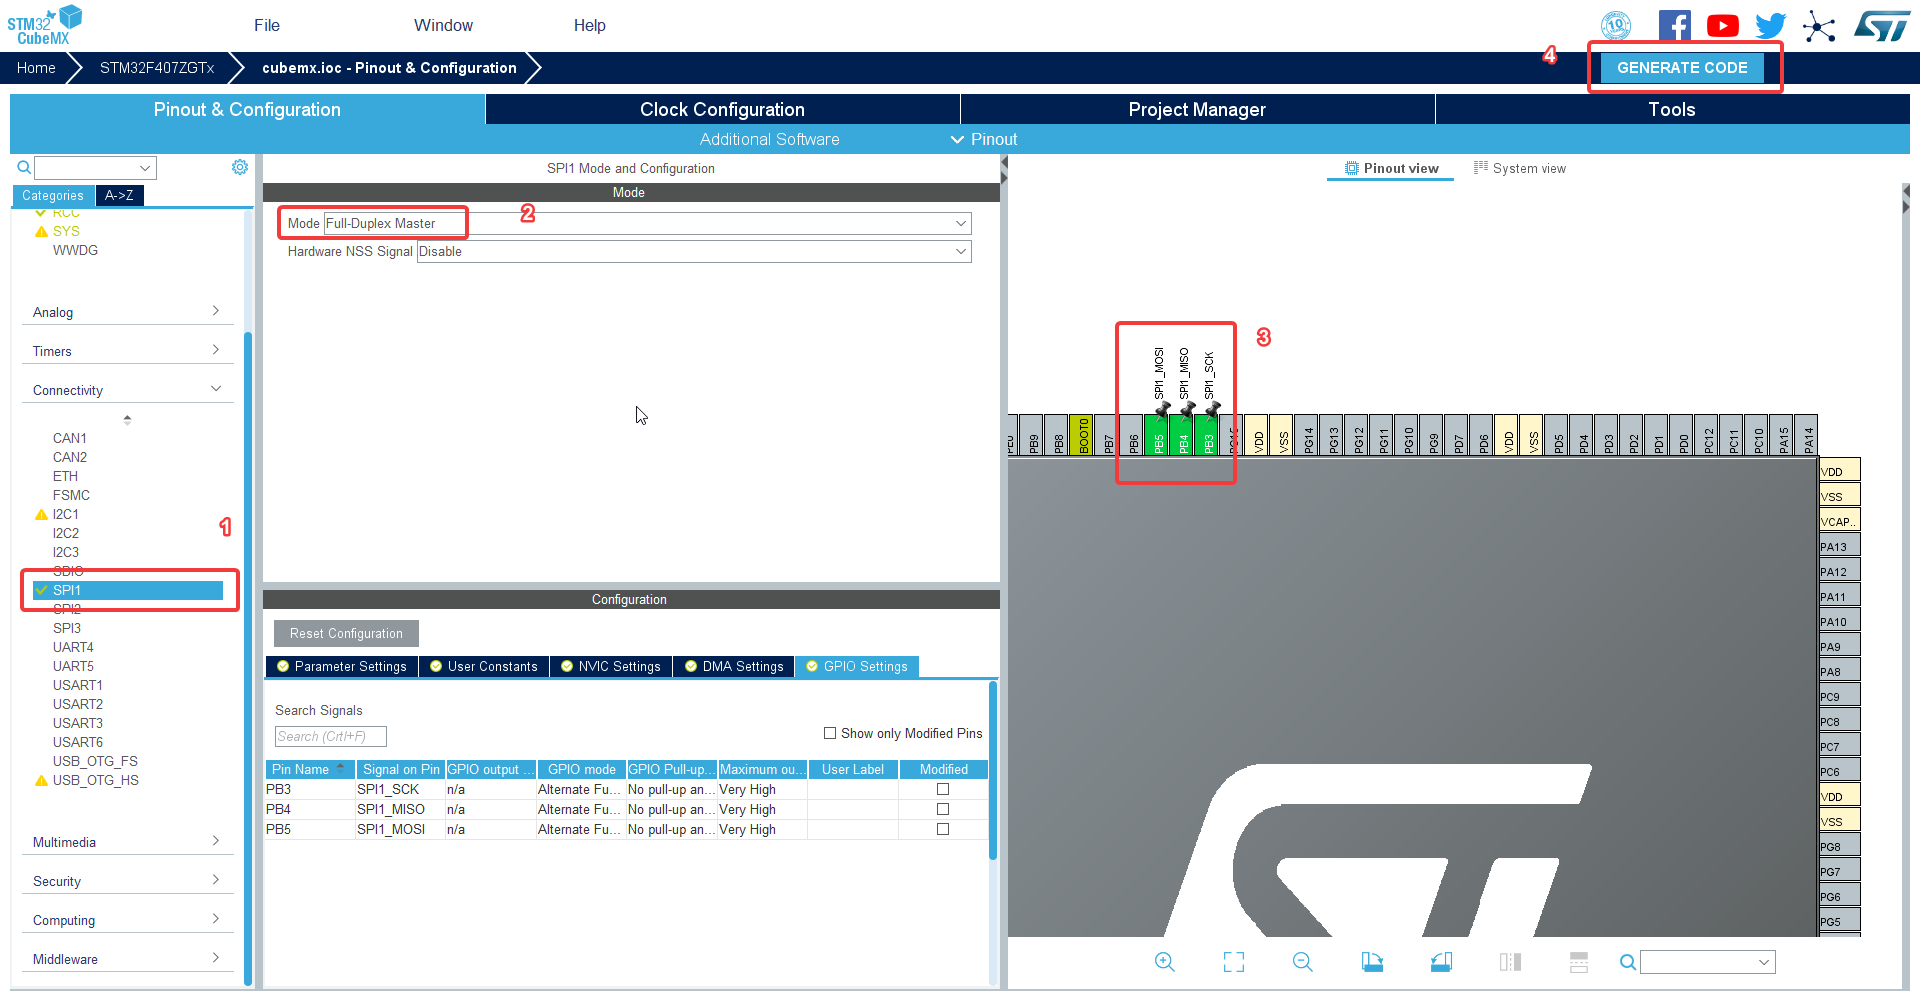The image size is (1920, 1001).
Task: Flip the chip view horizontally
Action: coord(1510,962)
